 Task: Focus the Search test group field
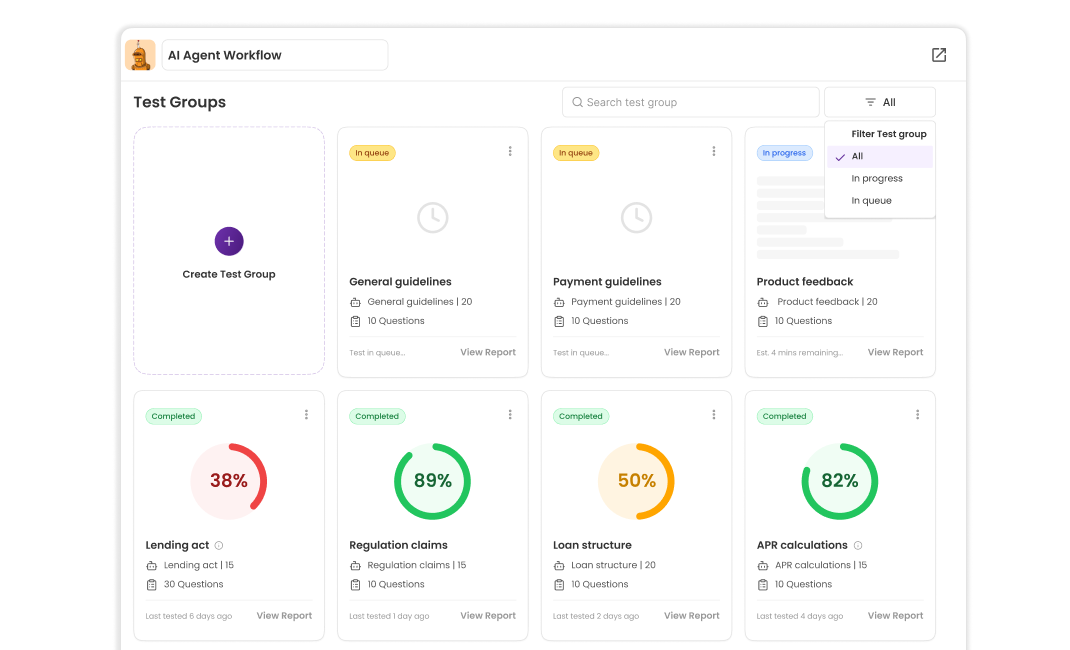691,102
